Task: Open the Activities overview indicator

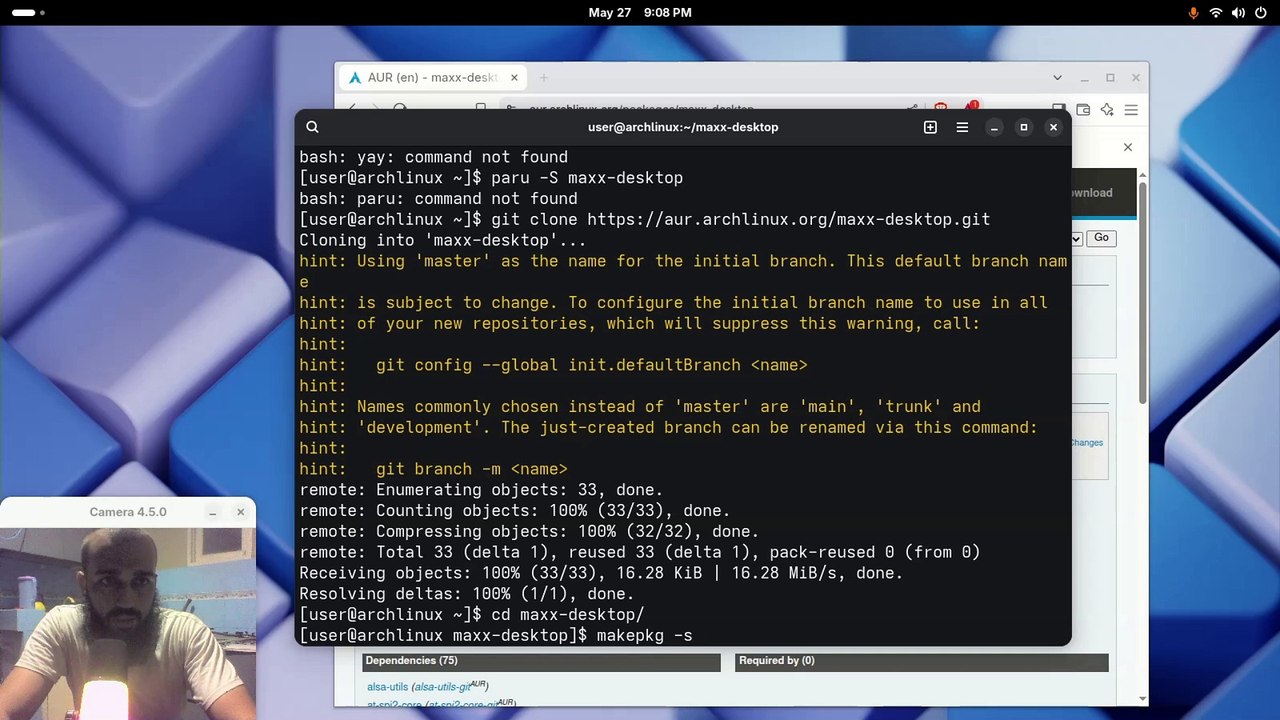Action: click(x=28, y=13)
